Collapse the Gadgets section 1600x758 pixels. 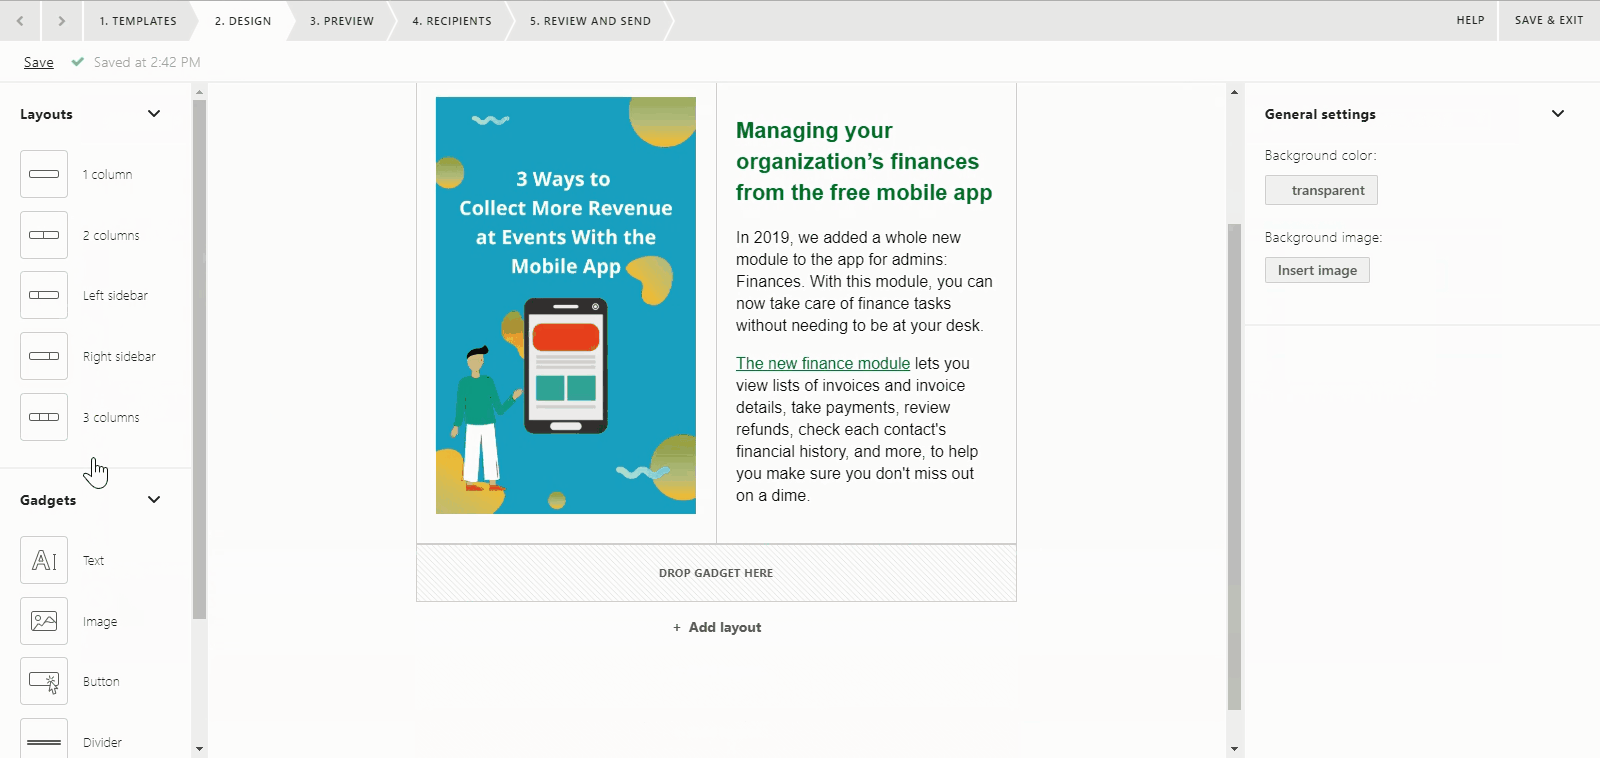[154, 500]
